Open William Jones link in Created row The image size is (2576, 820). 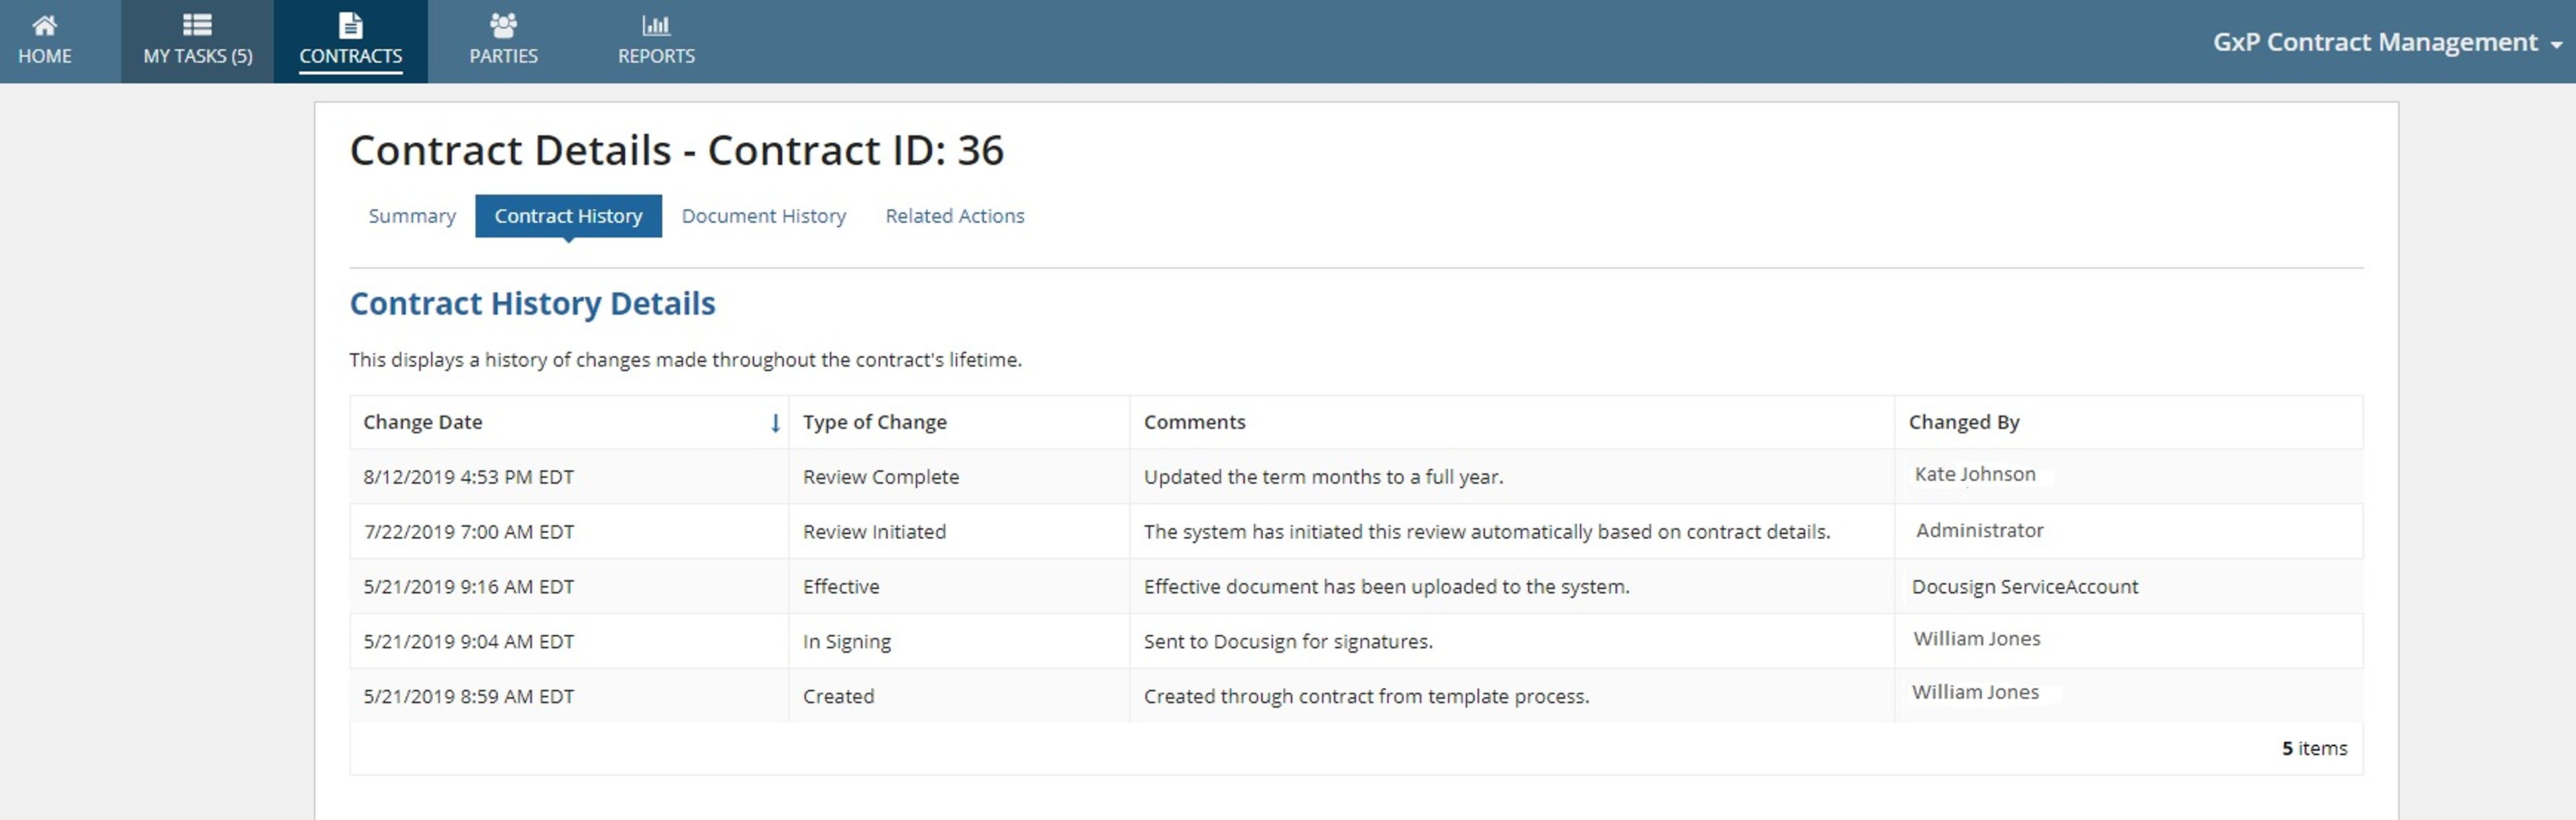click(x=1975, y=692)
